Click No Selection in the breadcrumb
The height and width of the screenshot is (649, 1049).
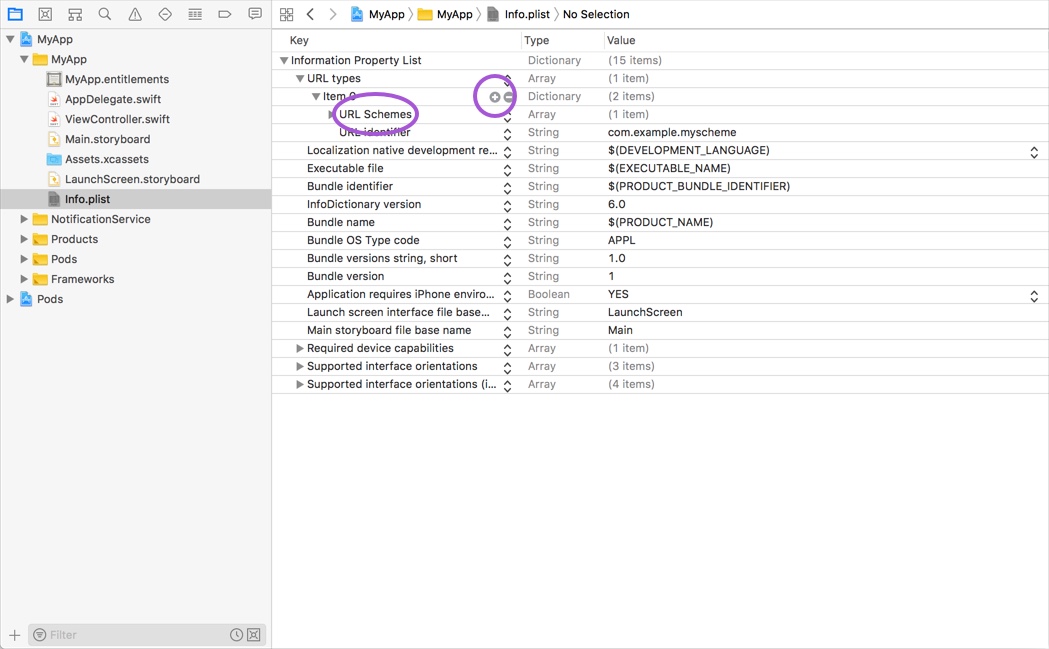pos(596,14)
